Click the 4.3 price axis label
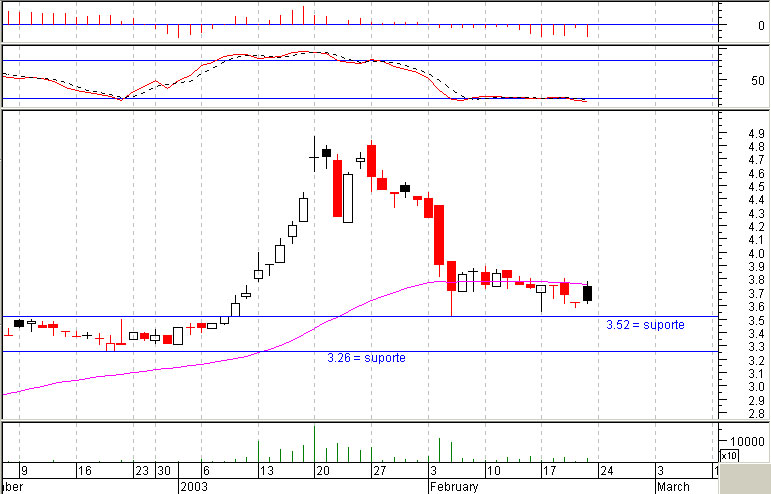The image size is (771, 494). point(756,214)
